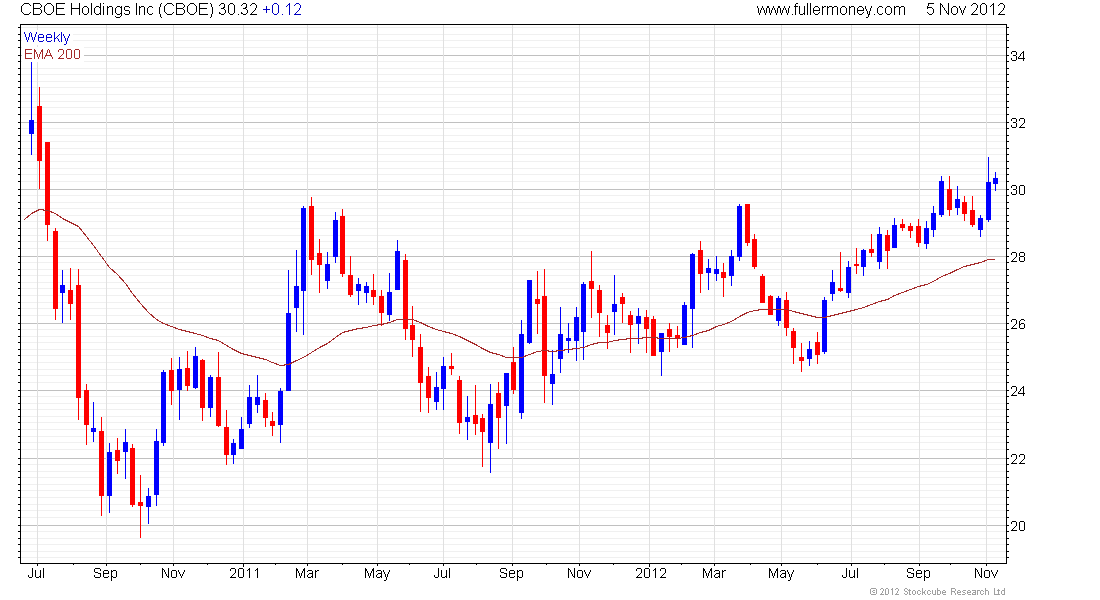
Task: Select the Weekly interval label
Action: (x=47, y=37)
